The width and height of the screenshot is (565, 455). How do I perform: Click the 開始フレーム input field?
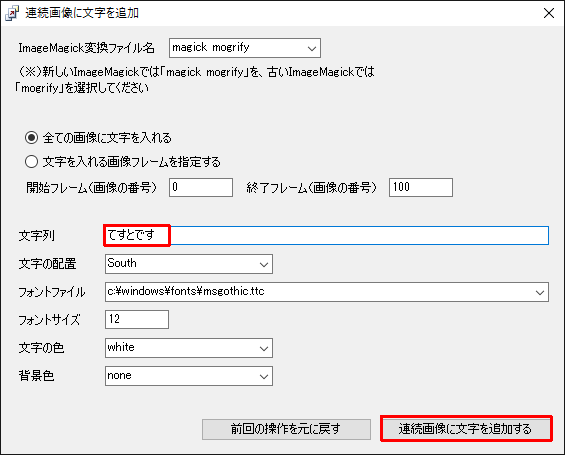pyautogui.click(x=201, y=187)
